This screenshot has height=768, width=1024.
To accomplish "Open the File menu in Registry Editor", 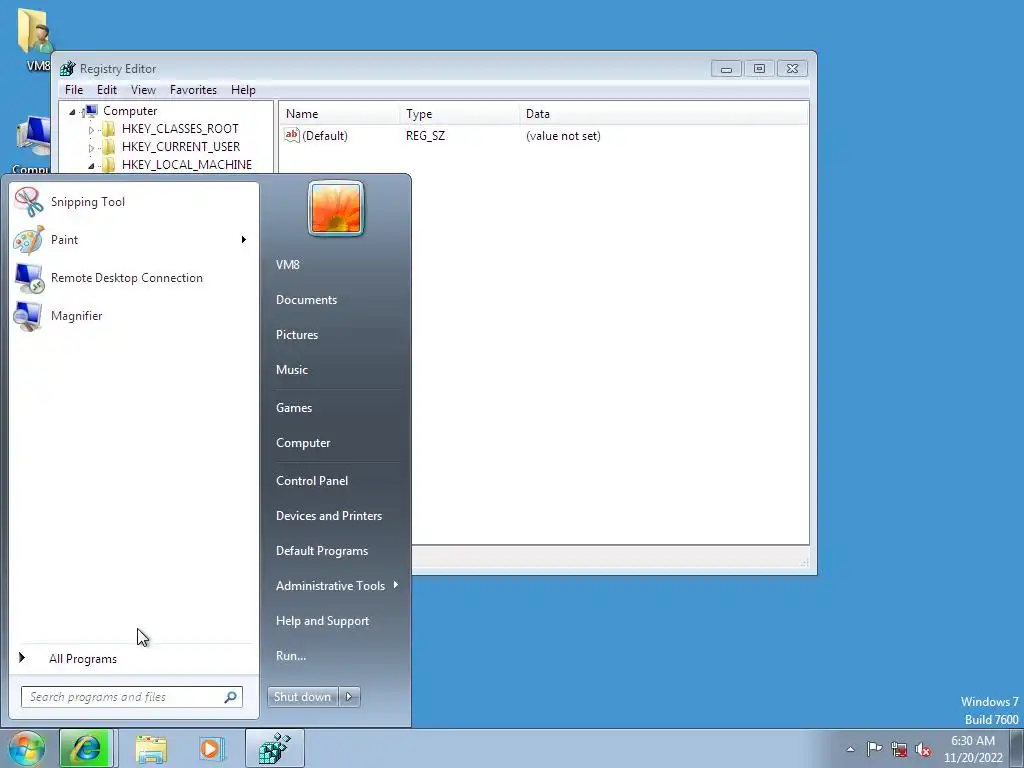I will [74, 89].
